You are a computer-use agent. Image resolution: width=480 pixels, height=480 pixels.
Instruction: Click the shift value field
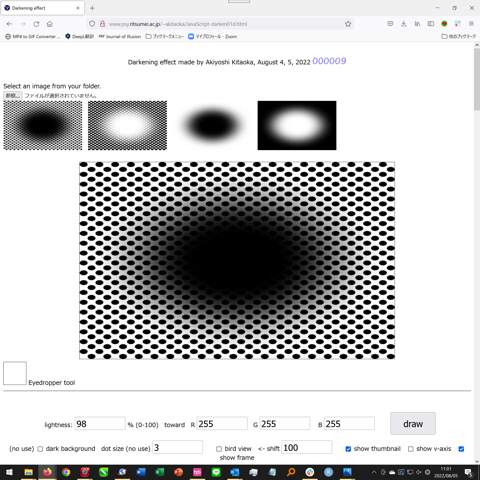point(307,447)
